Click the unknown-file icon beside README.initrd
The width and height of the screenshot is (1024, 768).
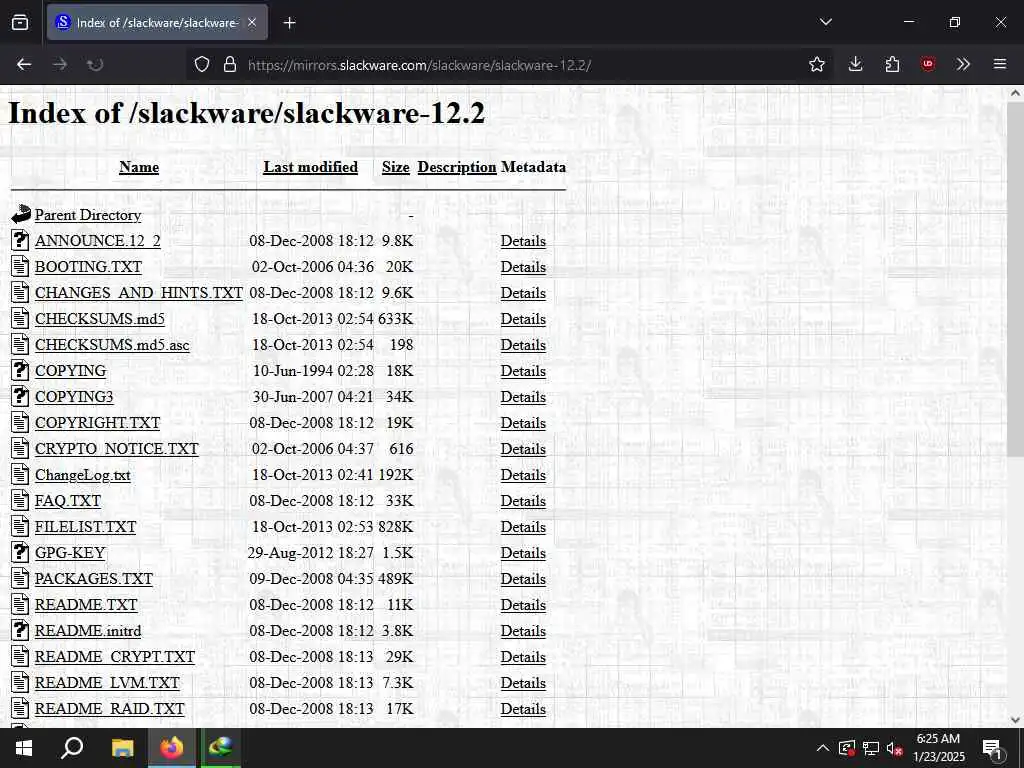coord(20,630)
